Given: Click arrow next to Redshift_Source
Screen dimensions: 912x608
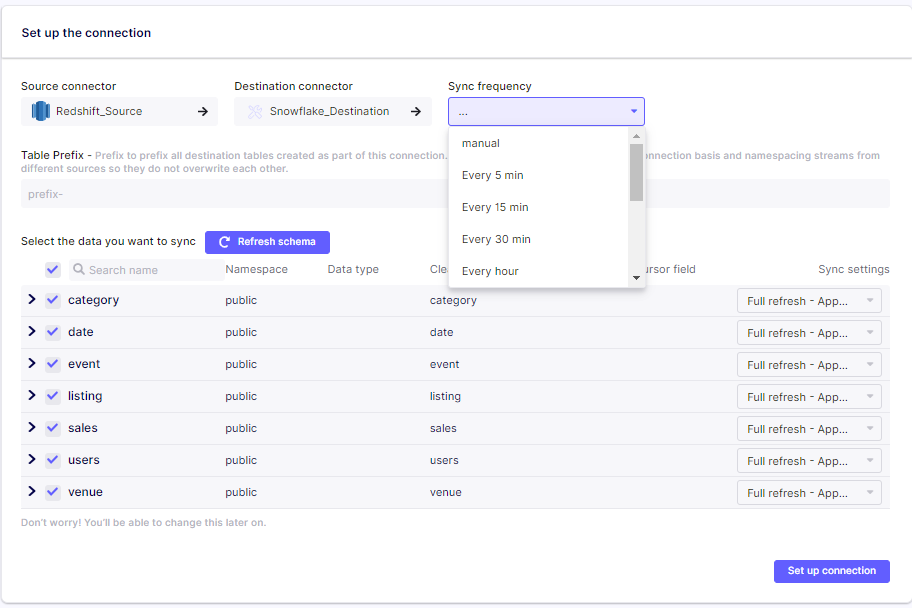Looking at the screenshot, I should pyautogui.click(x=203, y=111).
